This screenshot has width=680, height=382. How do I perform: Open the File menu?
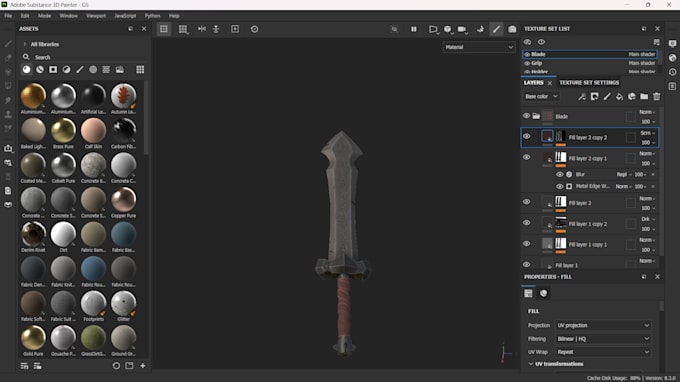8,16
